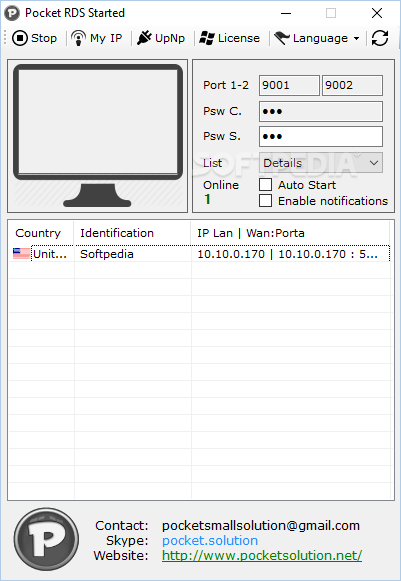The image size is (401, 581).
Task: Click the Psw C. password field
Action: (321, 111)
